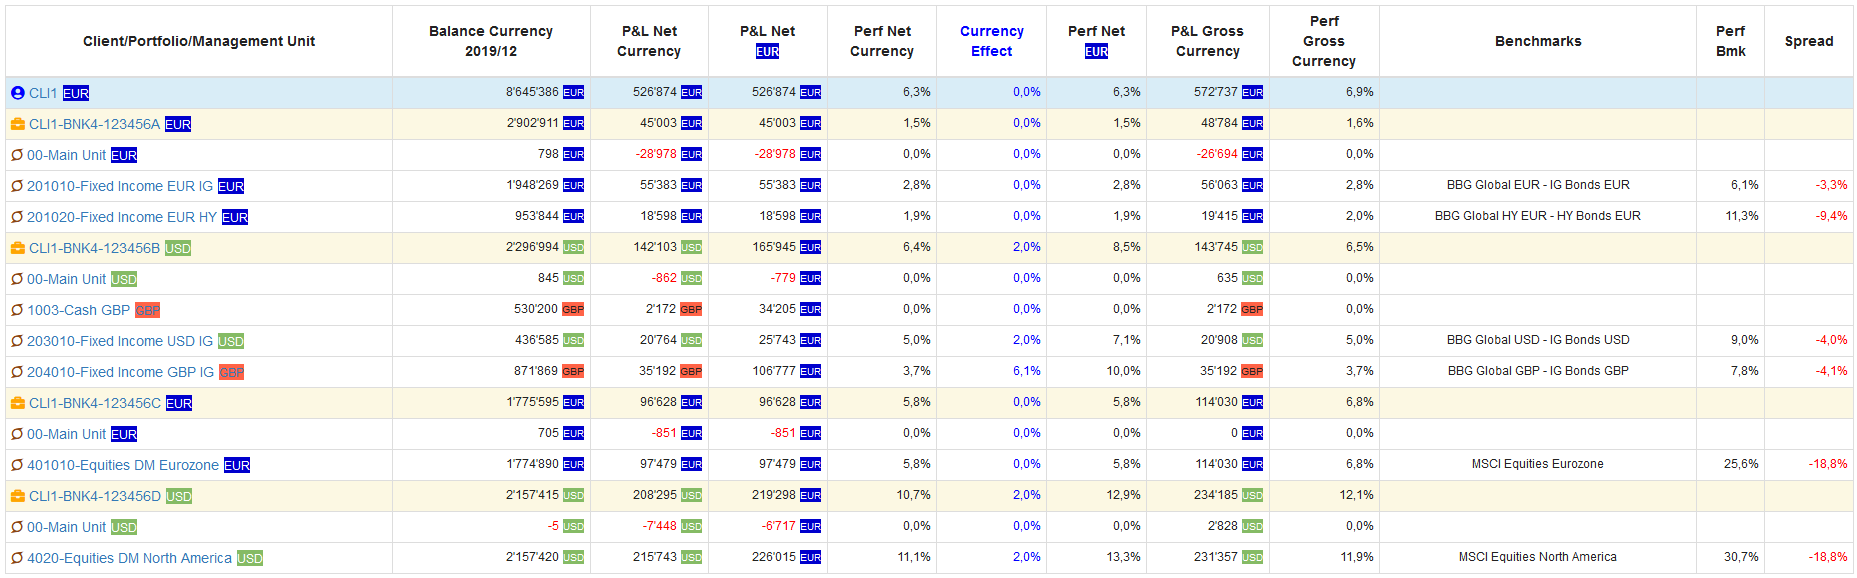Viewport: 1857px width, 578px height.
Task: Click the Balance Currency 2019/12 column header
Action: click(x=490, y=41)
